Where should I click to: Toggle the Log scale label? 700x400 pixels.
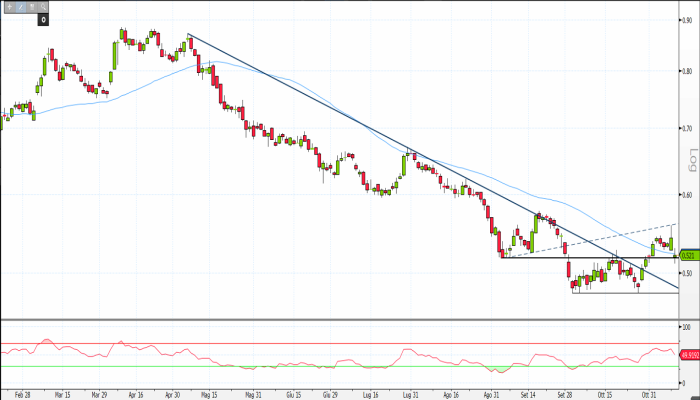[690, 159]
